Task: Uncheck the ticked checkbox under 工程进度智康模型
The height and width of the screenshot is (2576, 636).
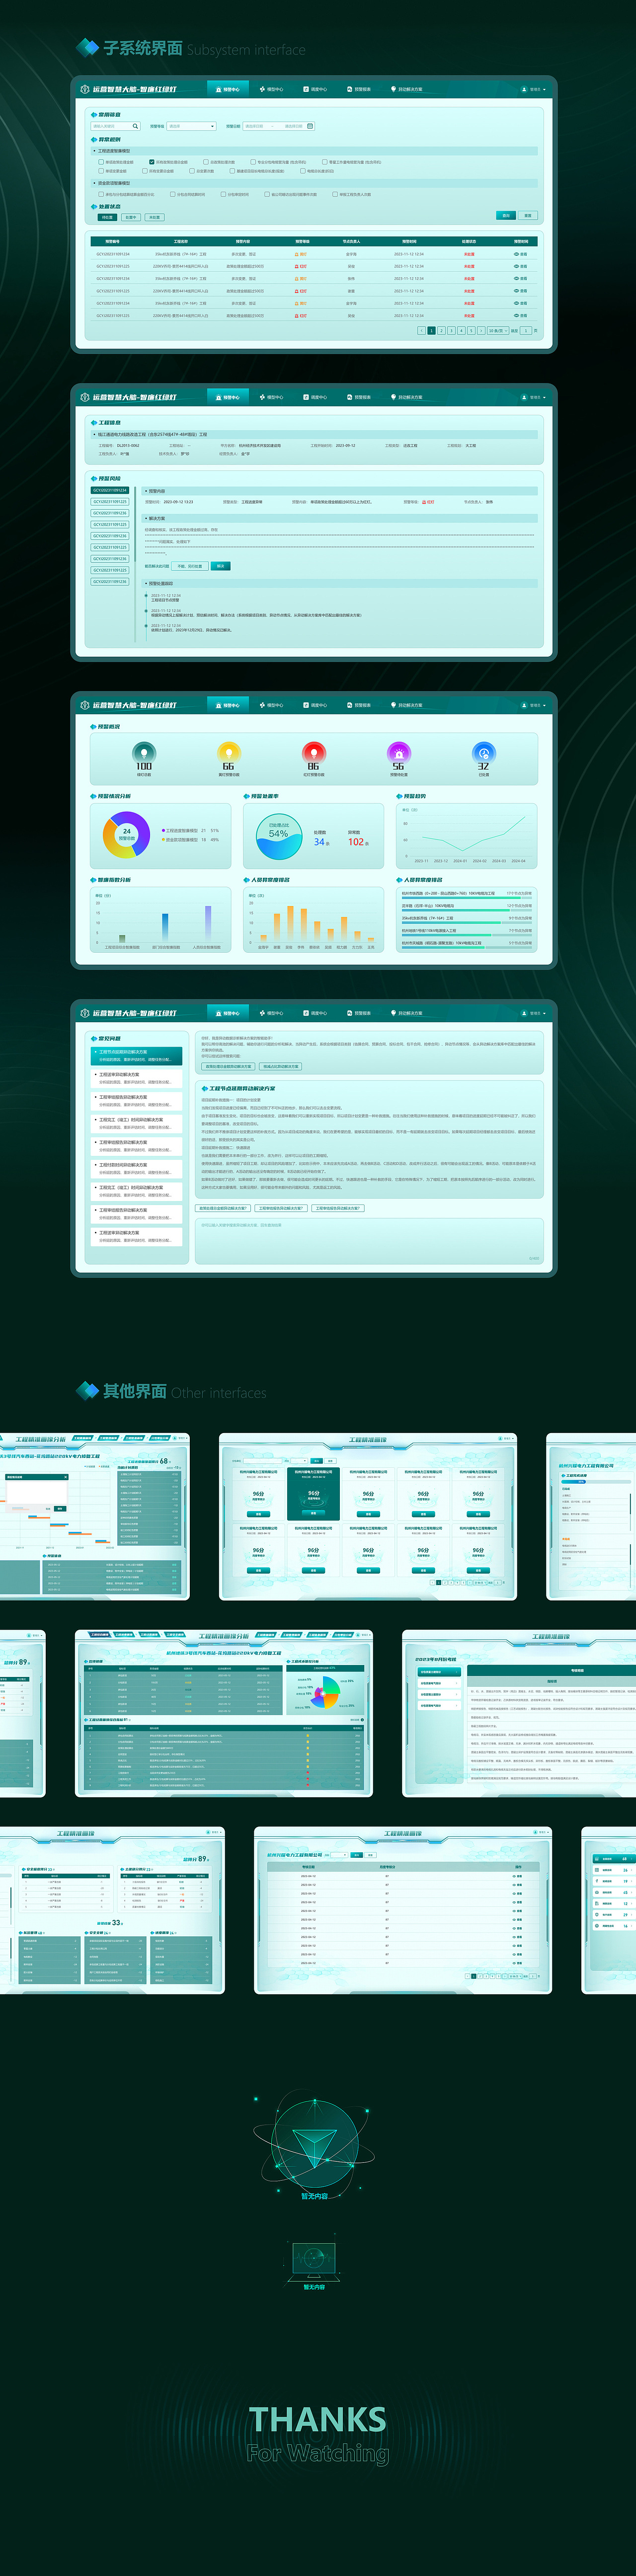Action: [152, 161]
